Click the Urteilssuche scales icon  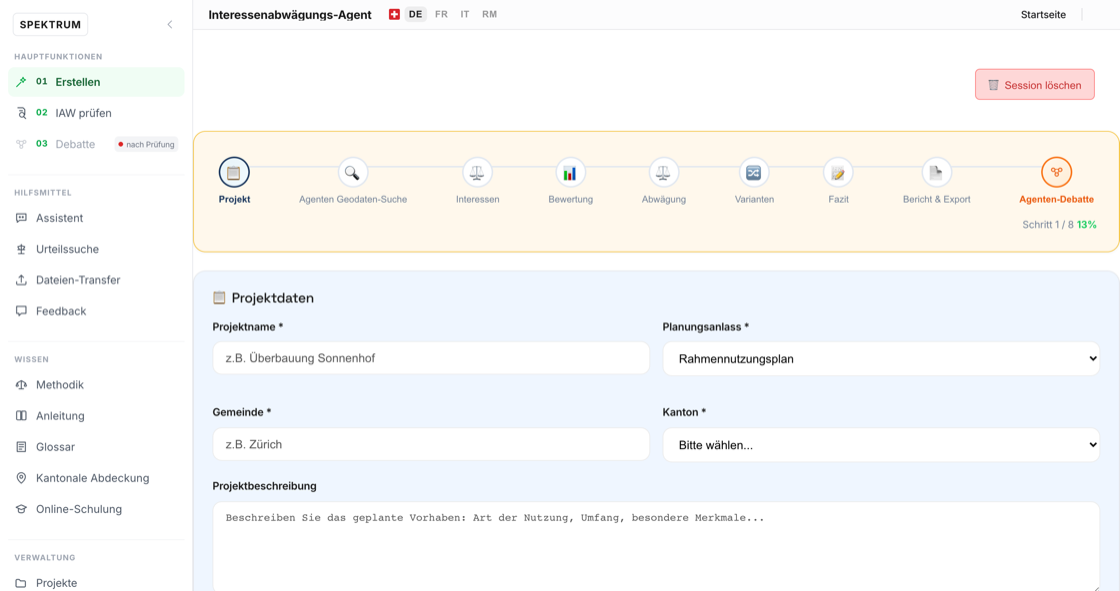21,249
